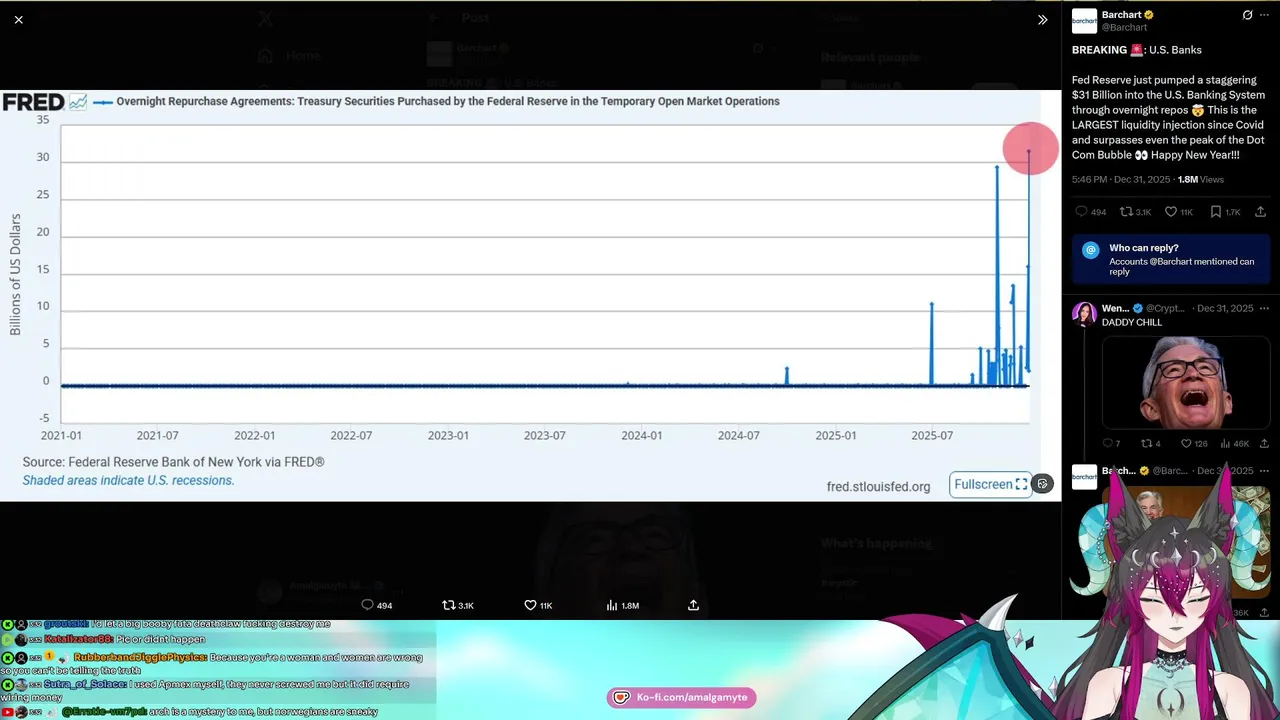
Task: Collapse the post sidebar with double-chevron icon
Action: 1042,19
